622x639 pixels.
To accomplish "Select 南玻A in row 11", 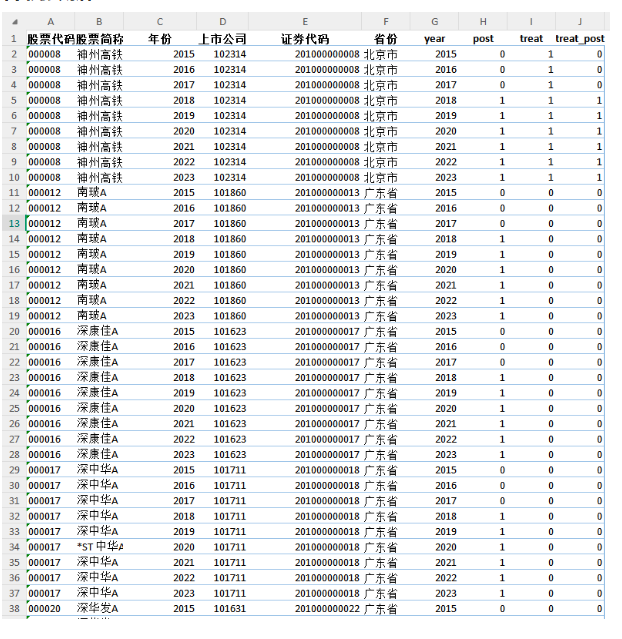I will (99, 193).
